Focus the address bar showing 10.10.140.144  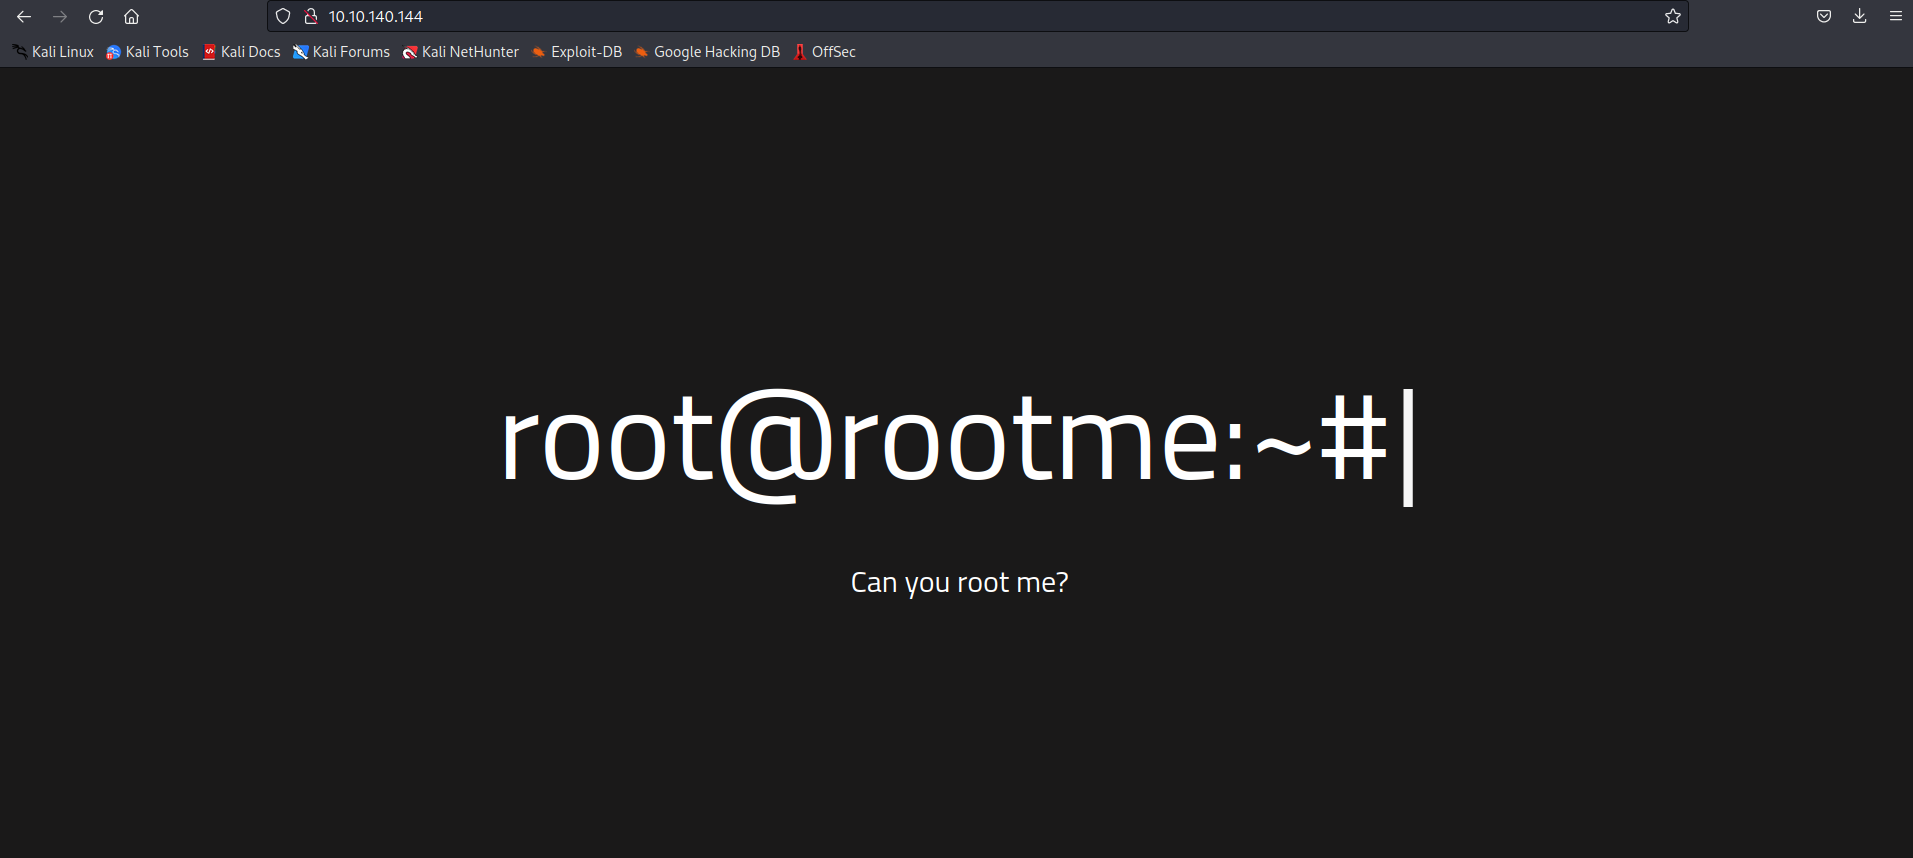pyautogui.click(x=978, y=16)
